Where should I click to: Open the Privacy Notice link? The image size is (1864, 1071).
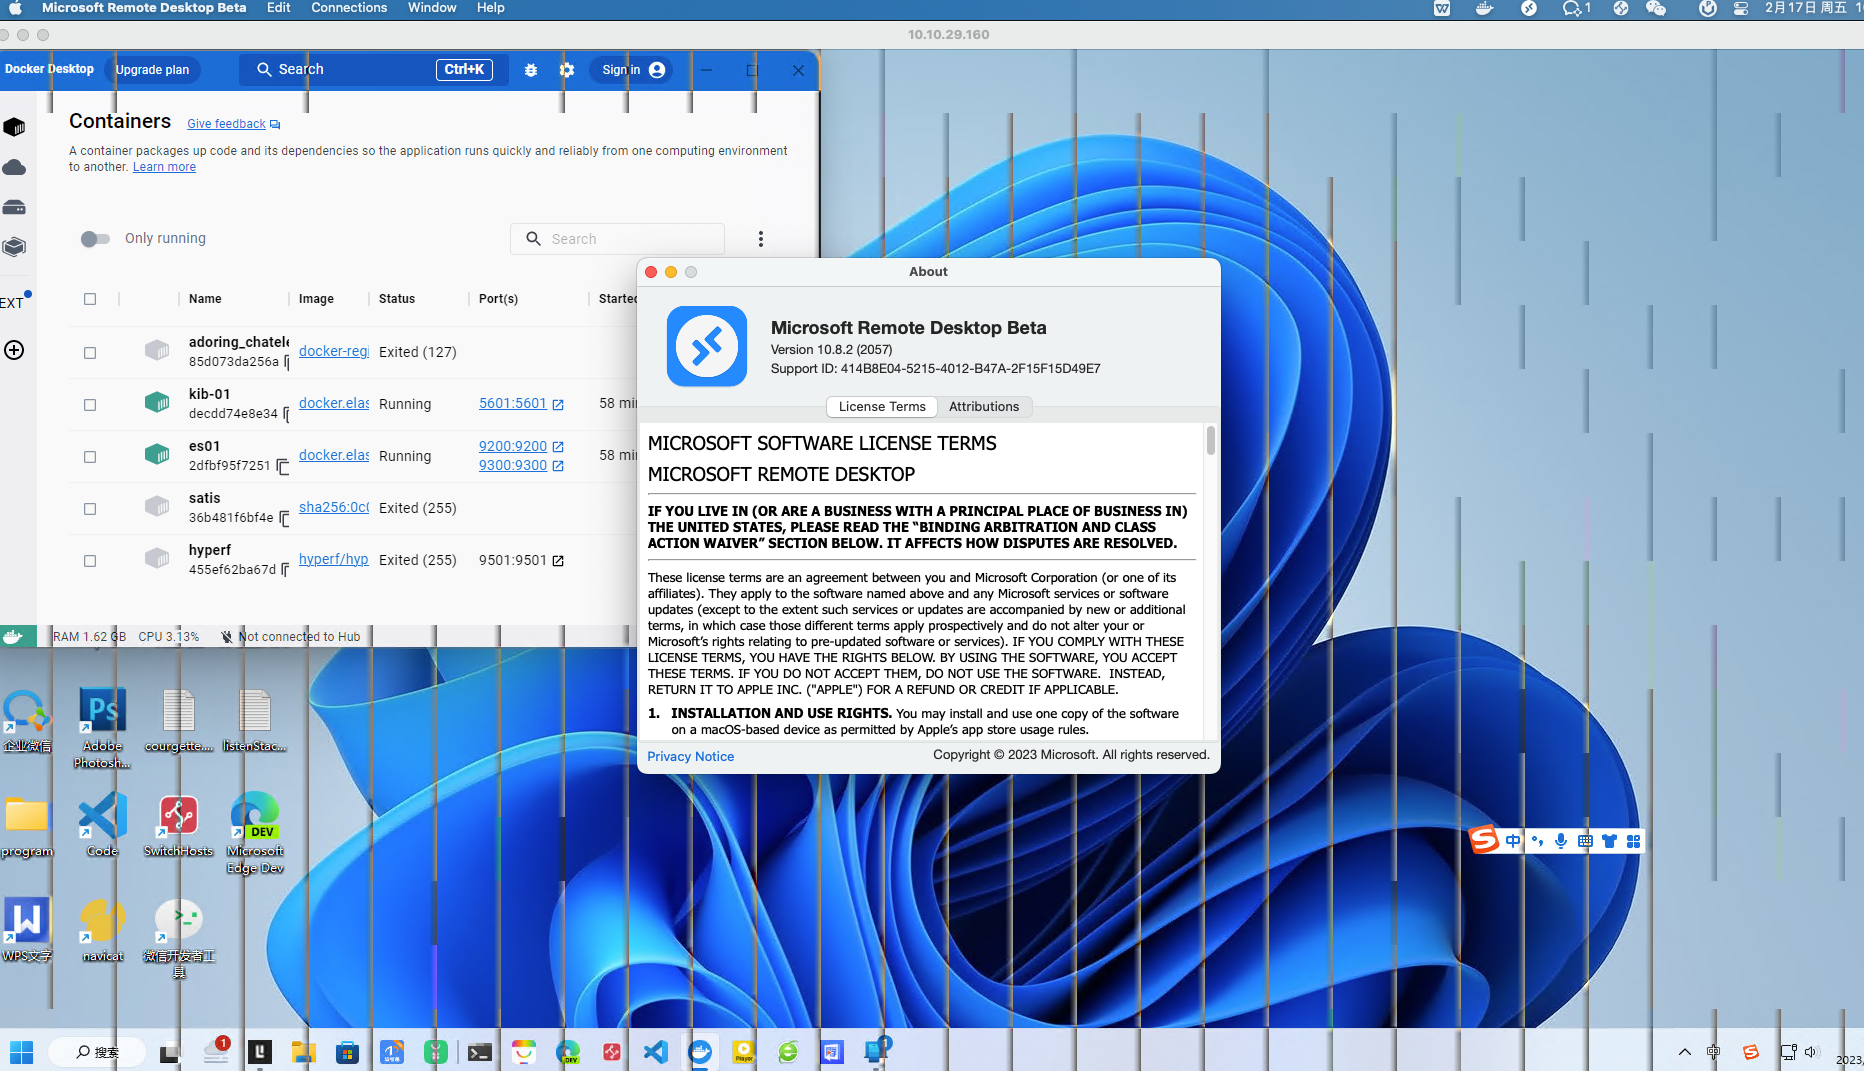click(690, 756)
